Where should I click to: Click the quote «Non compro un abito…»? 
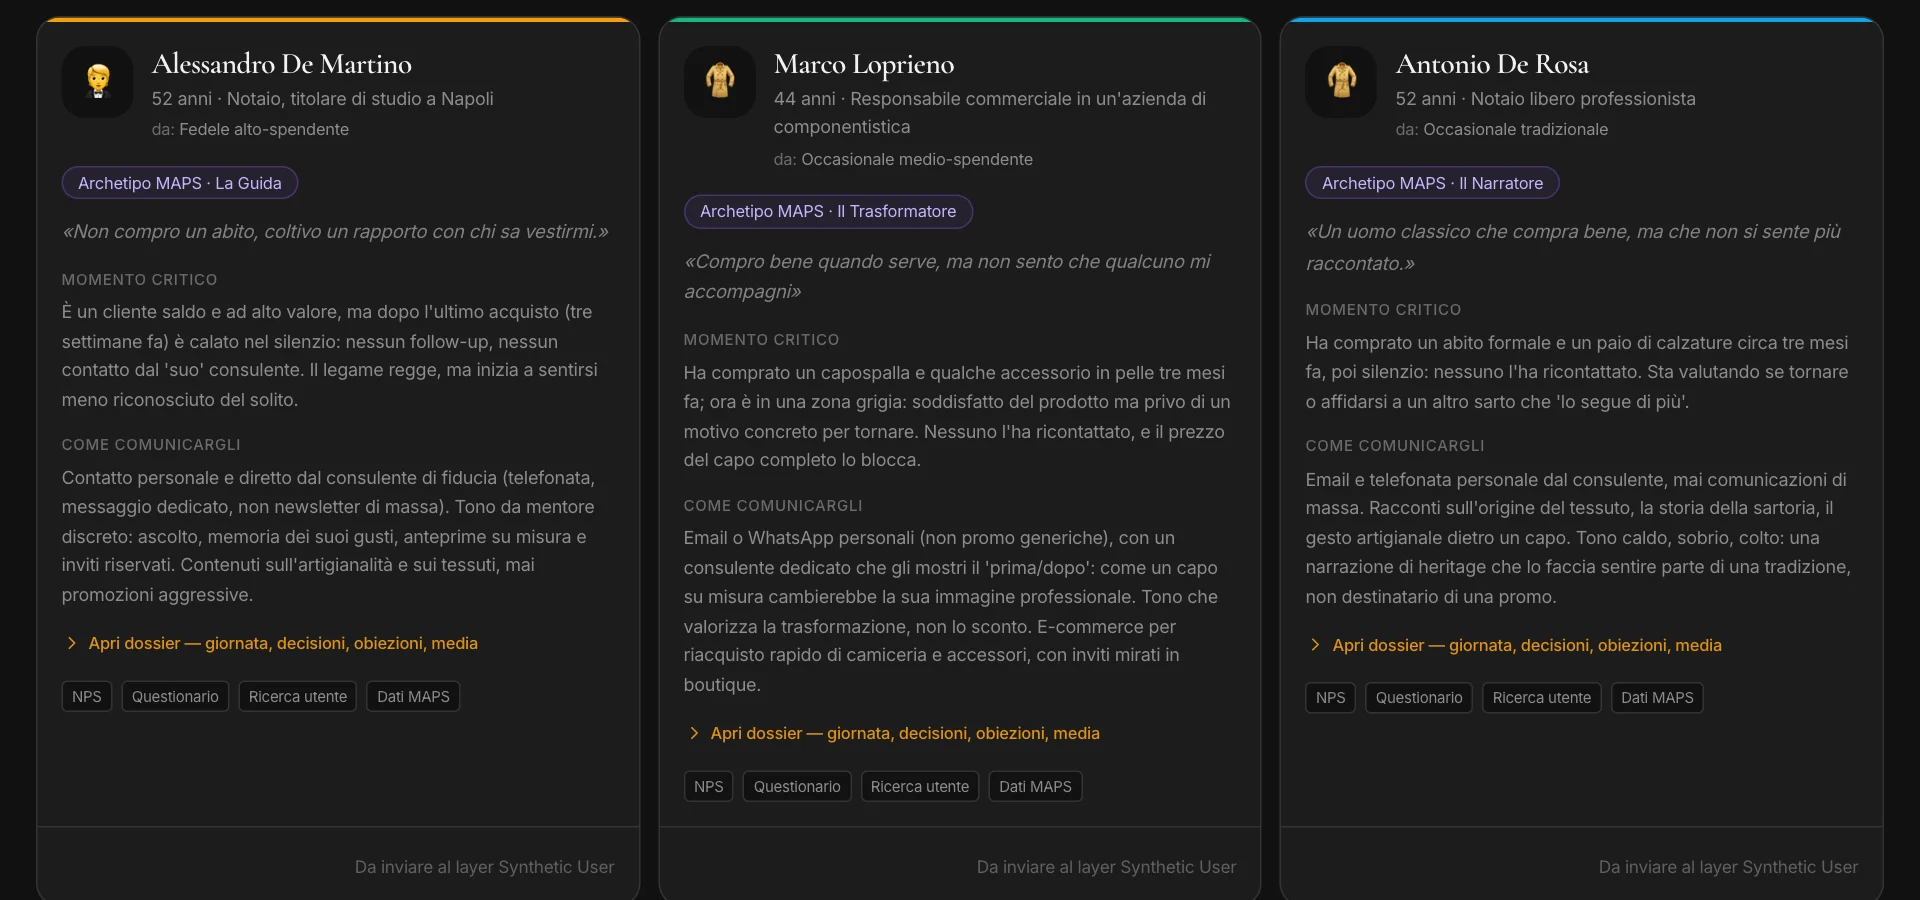pos(335,231)
